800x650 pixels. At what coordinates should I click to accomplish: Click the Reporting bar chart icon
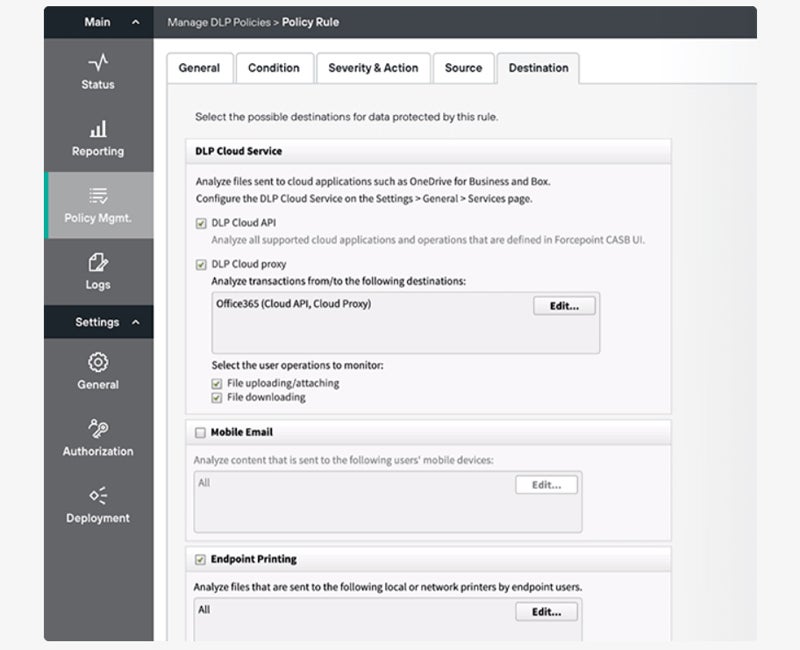tap(98, 130)
